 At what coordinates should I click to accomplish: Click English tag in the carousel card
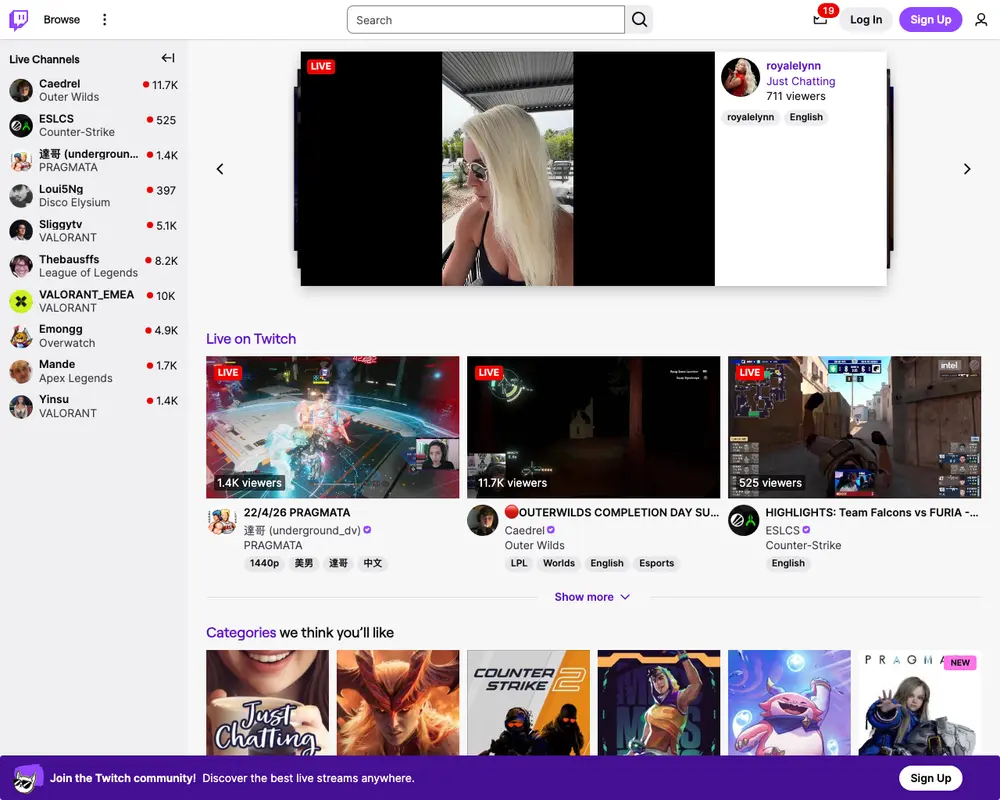pos(806,117)
